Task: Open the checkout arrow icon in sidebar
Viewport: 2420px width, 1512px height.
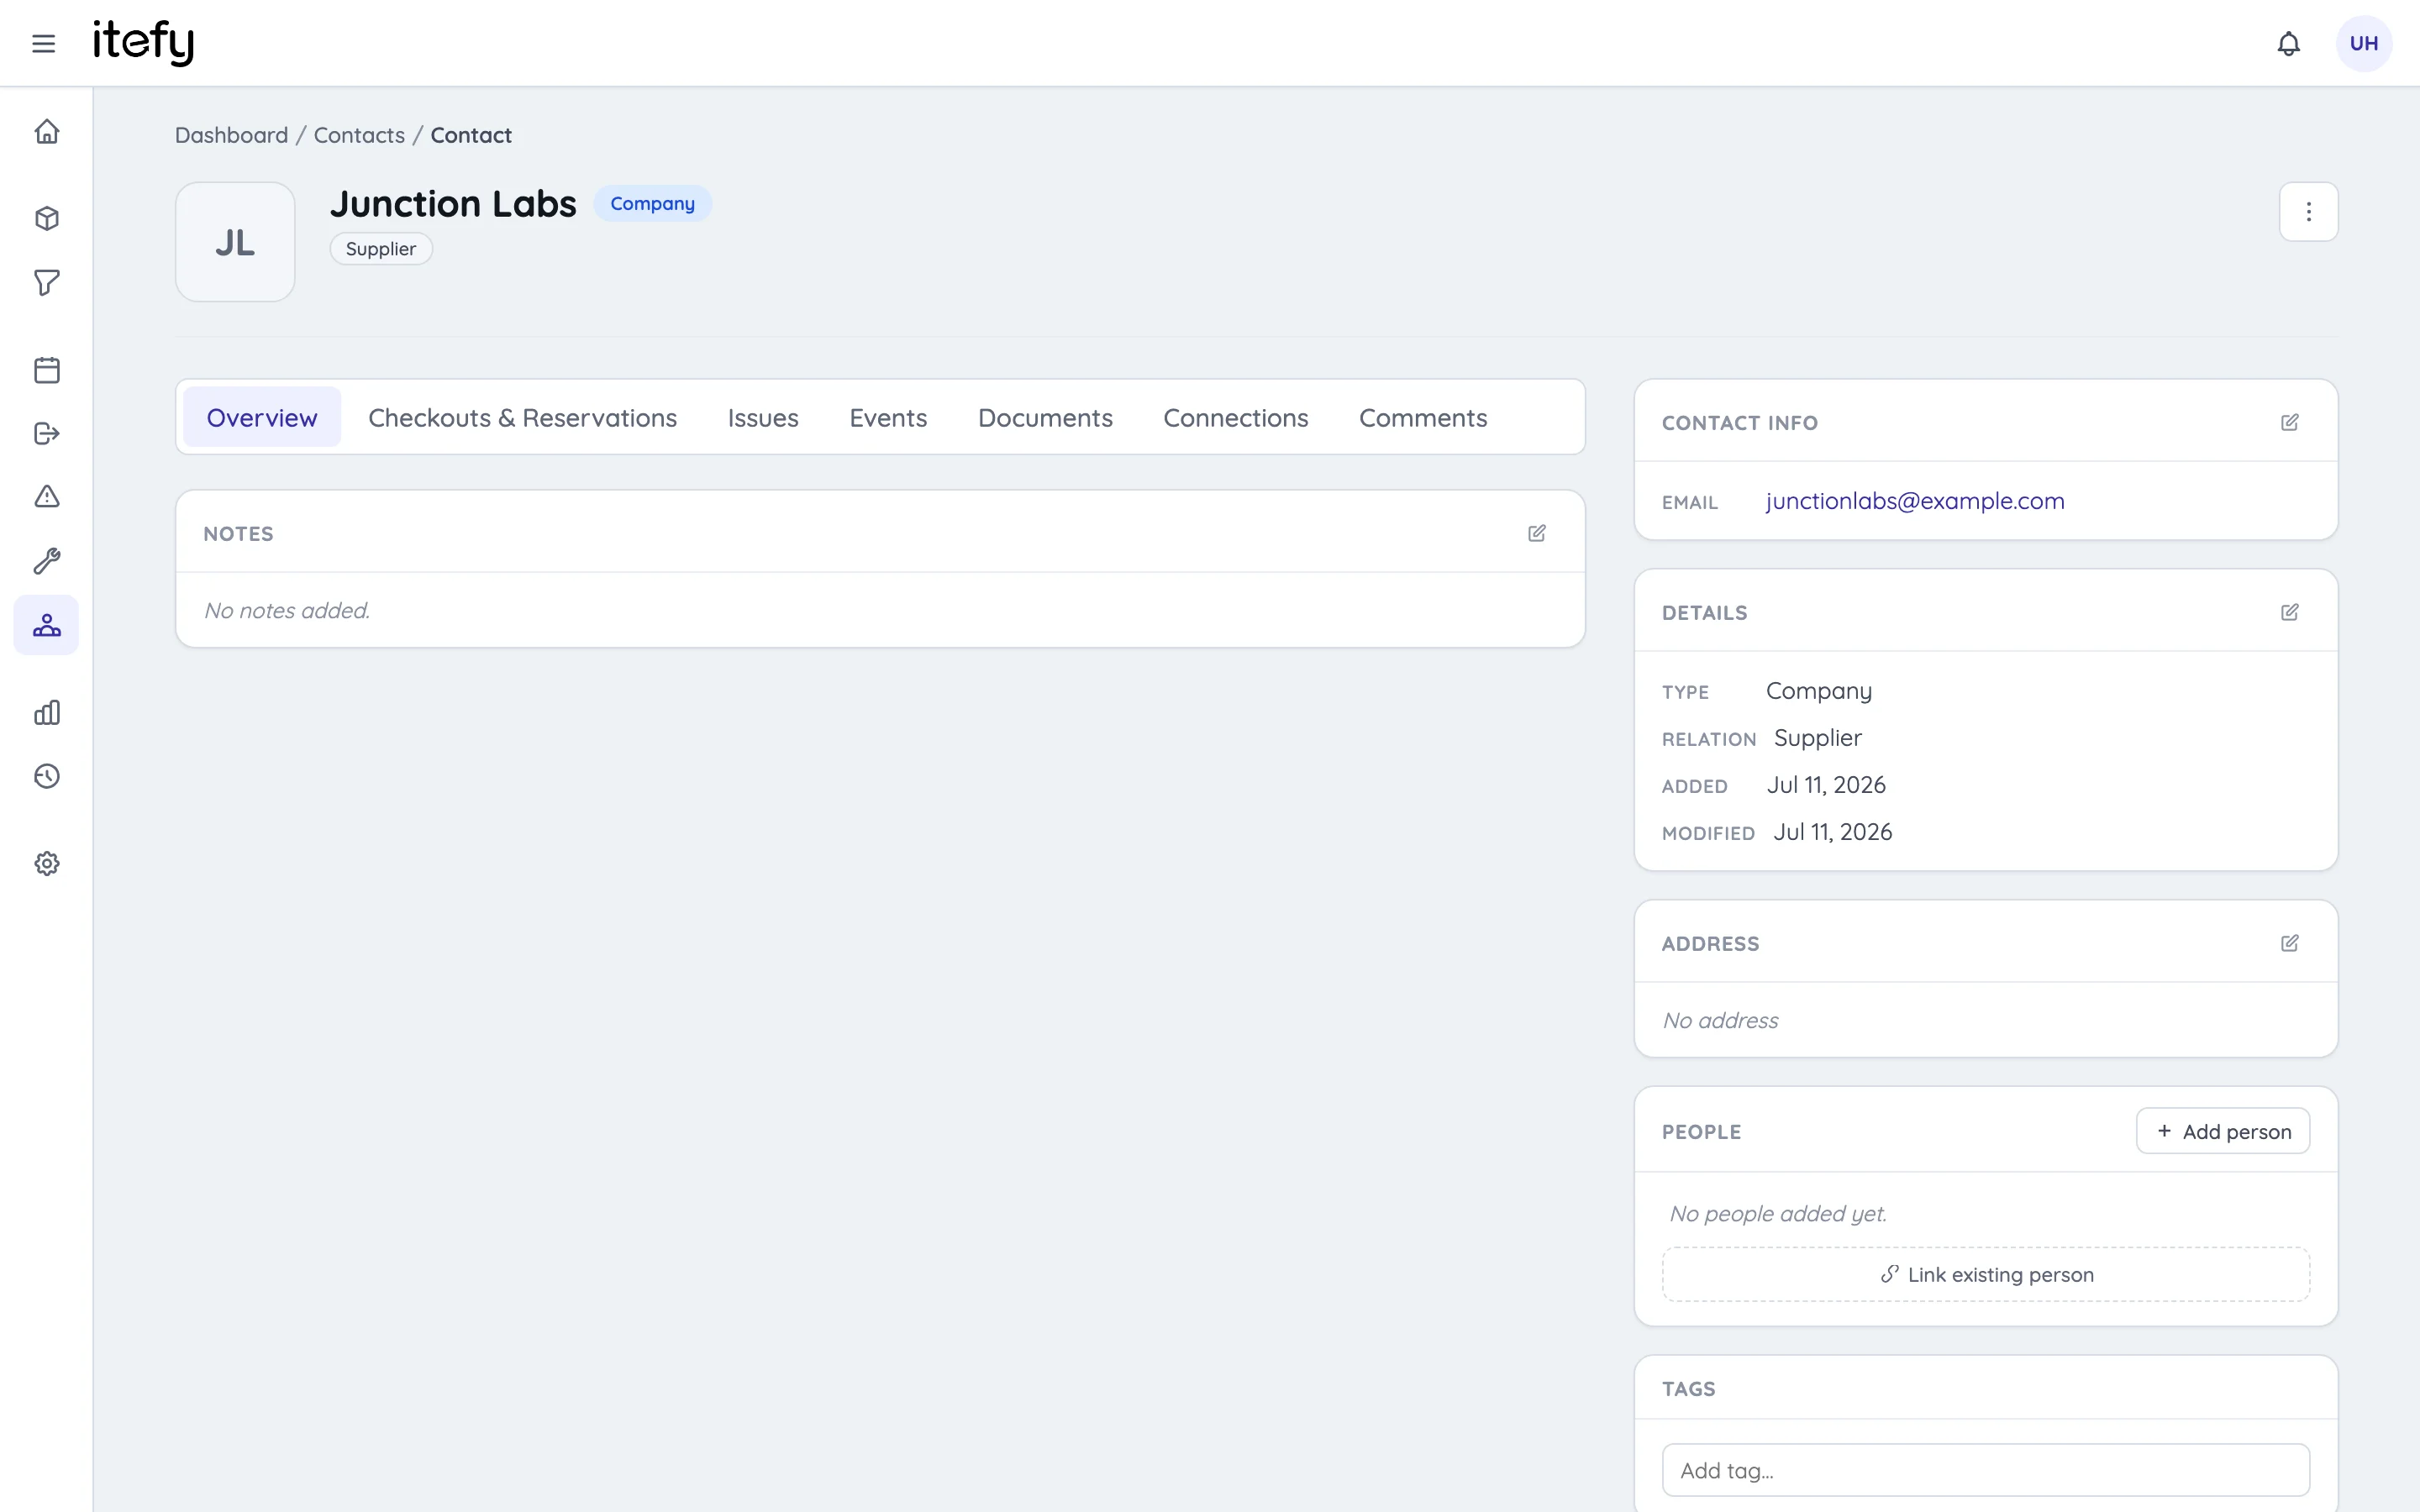Action: pyautogui.click(x=47, y=433)
